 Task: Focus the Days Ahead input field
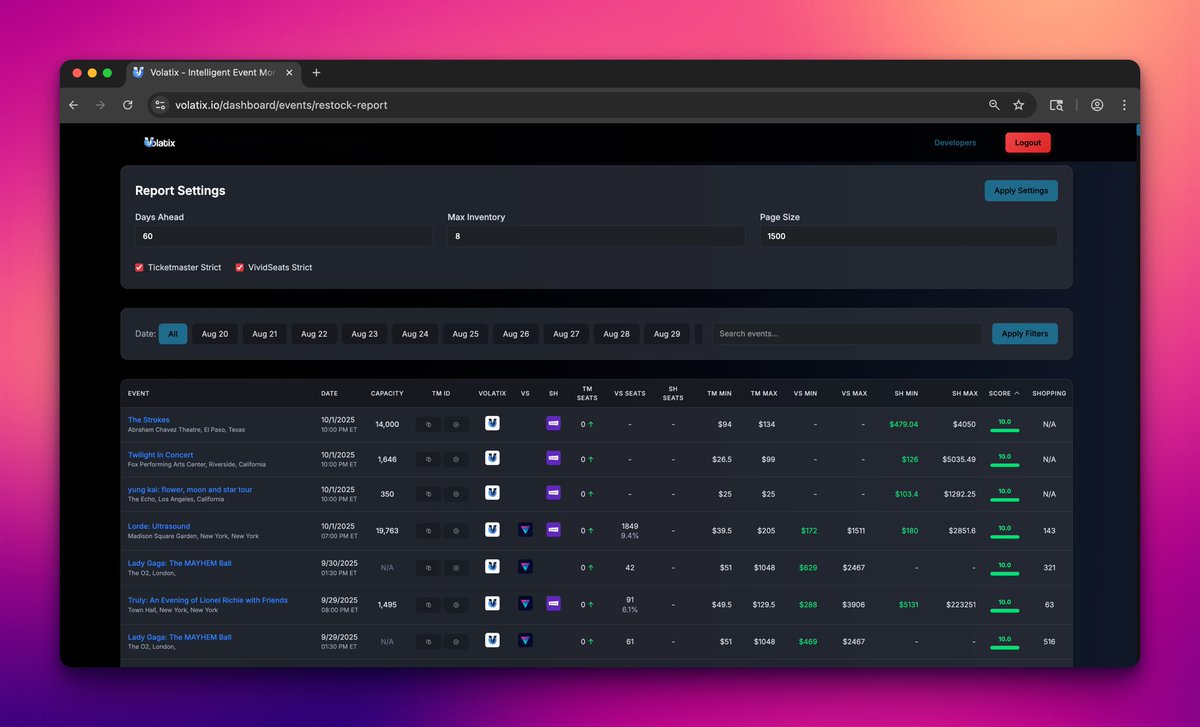(284, 236)
